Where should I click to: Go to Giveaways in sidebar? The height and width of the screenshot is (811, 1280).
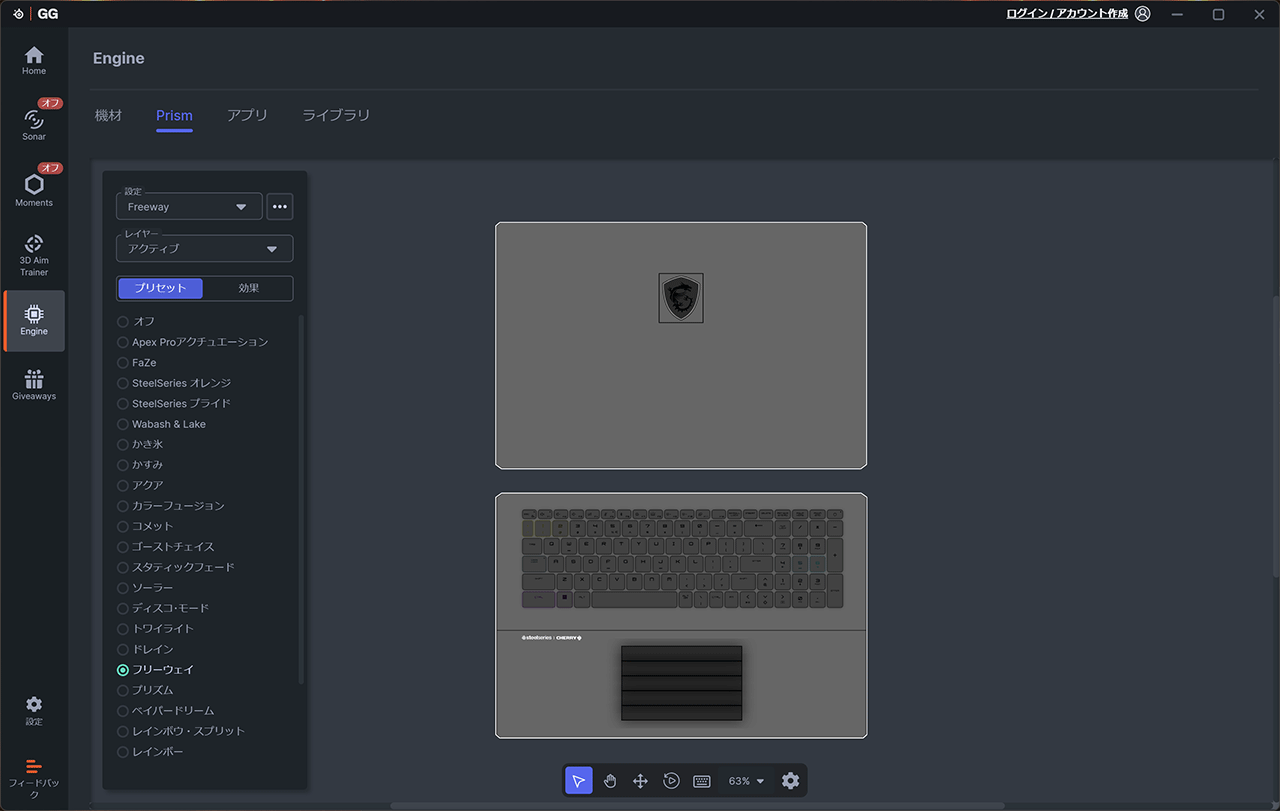(x=34, y=385)
